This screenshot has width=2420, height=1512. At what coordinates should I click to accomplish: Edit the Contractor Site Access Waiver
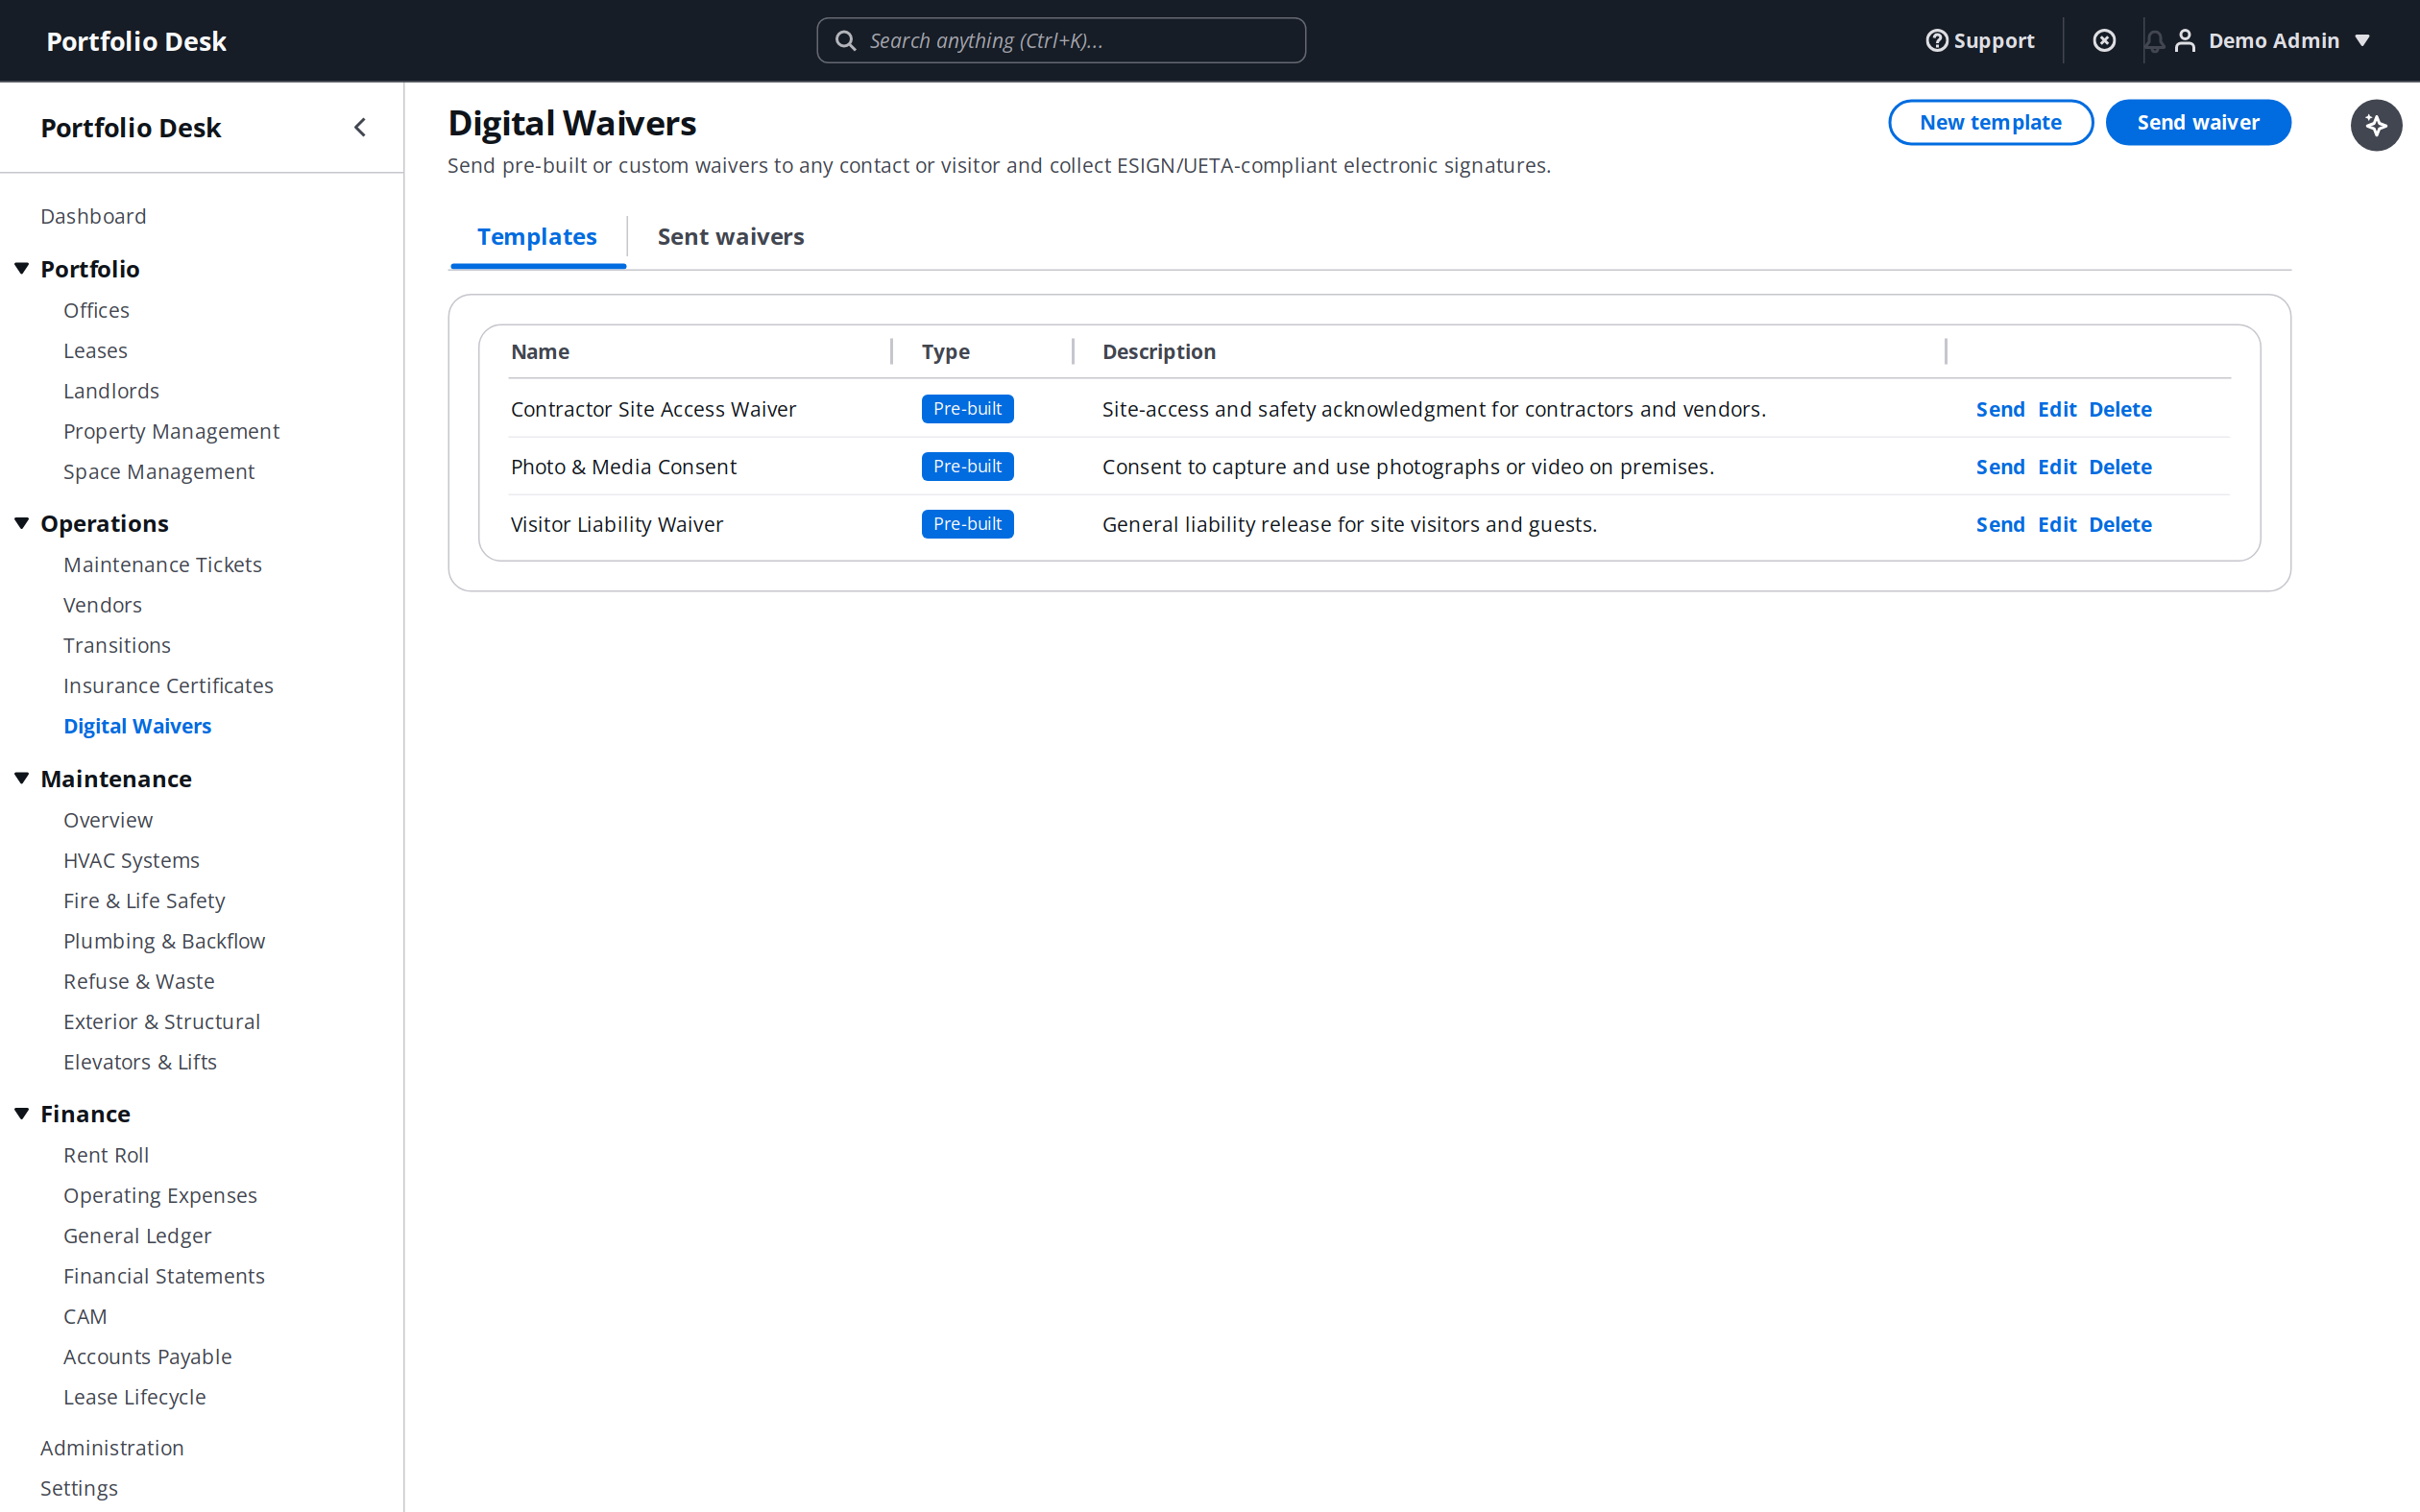pyautogui.click(x=2057, y=409)
